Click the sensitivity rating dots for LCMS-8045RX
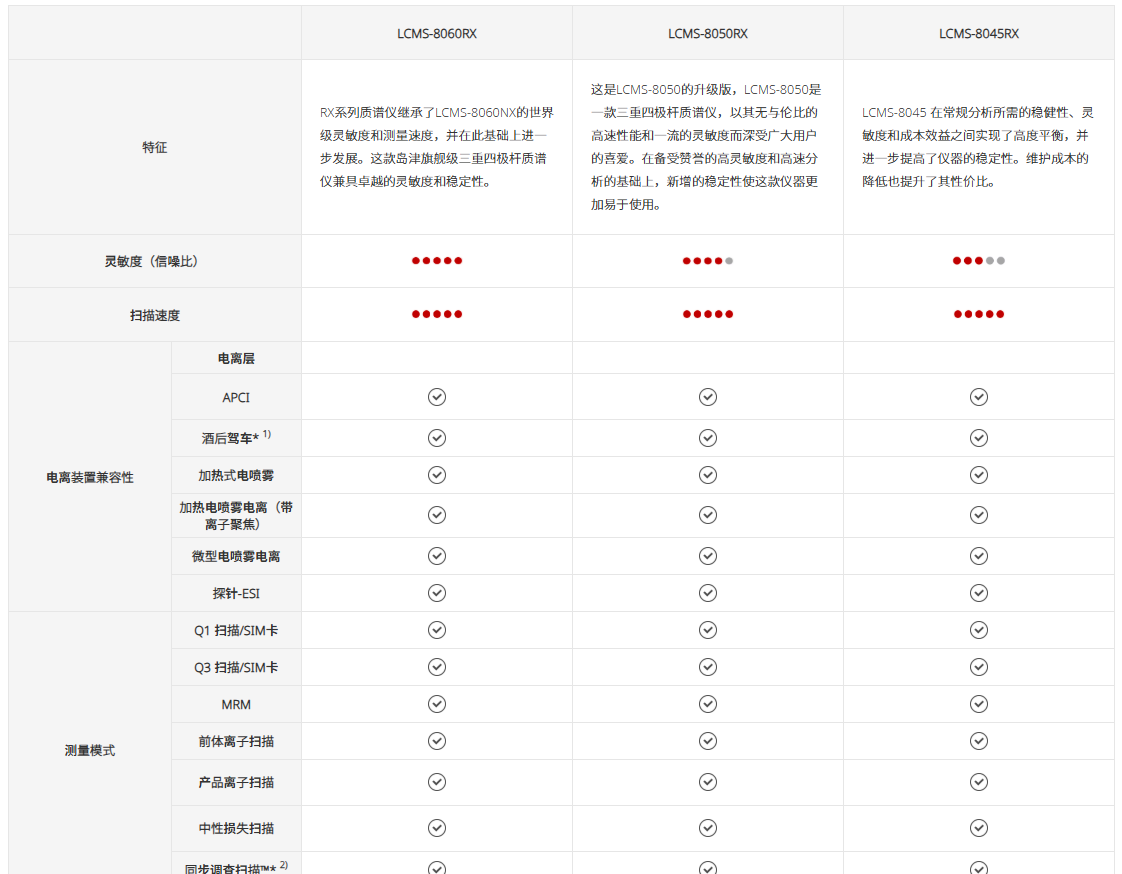1122x874 pixels. (978, 261)
